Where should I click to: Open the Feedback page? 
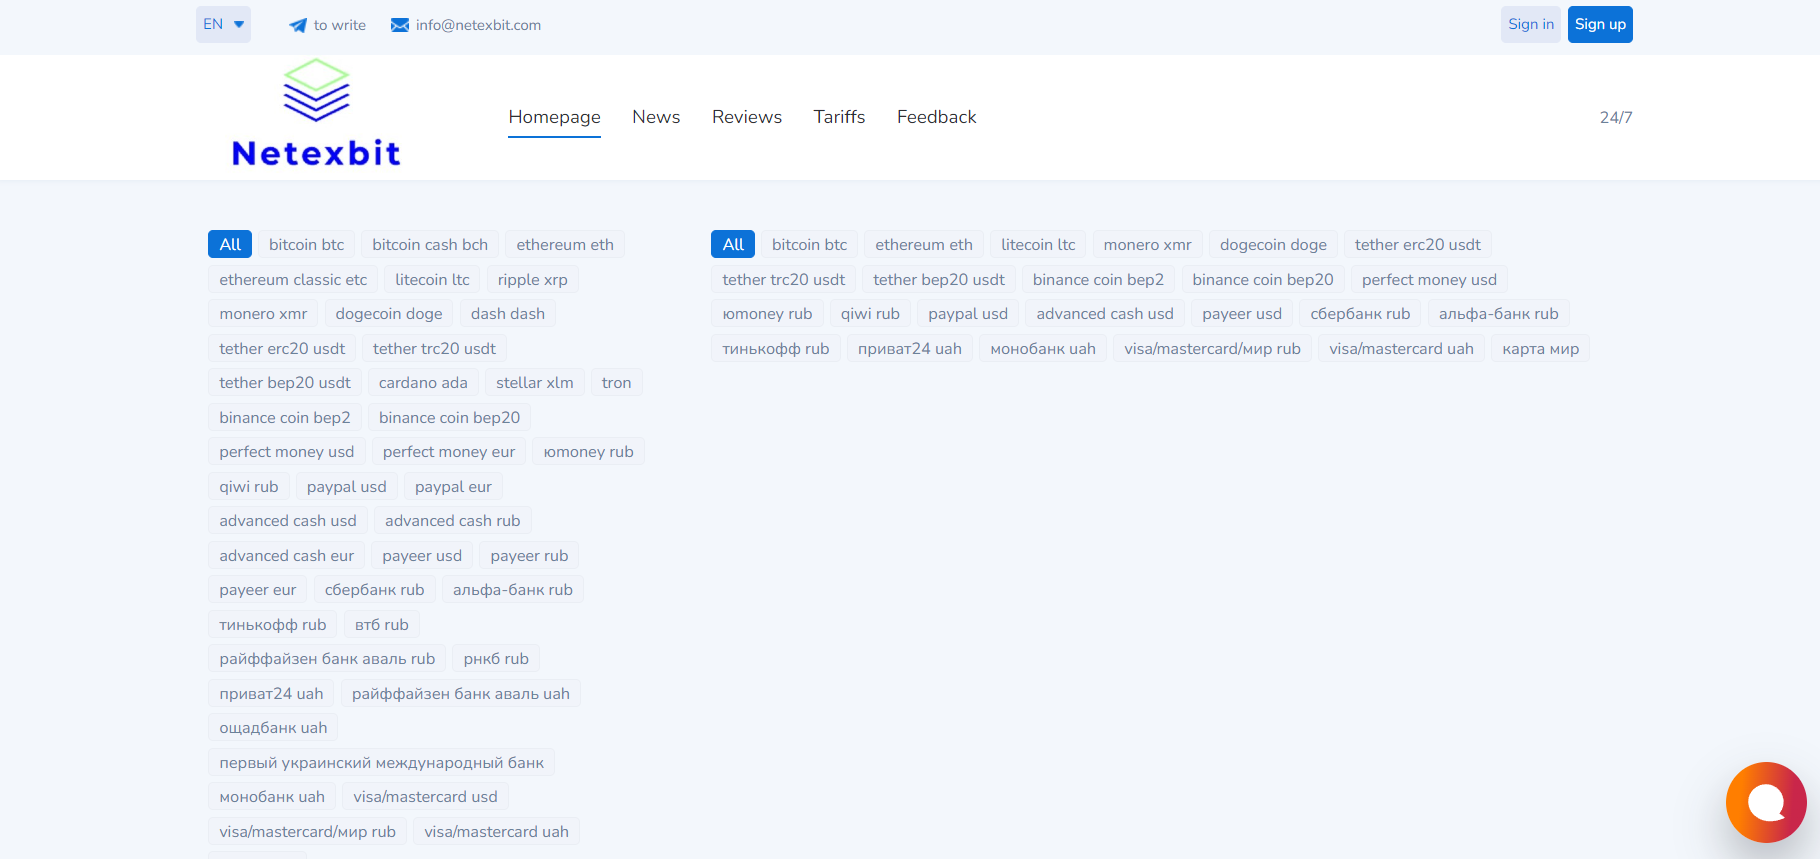click(x=936, y=117)
